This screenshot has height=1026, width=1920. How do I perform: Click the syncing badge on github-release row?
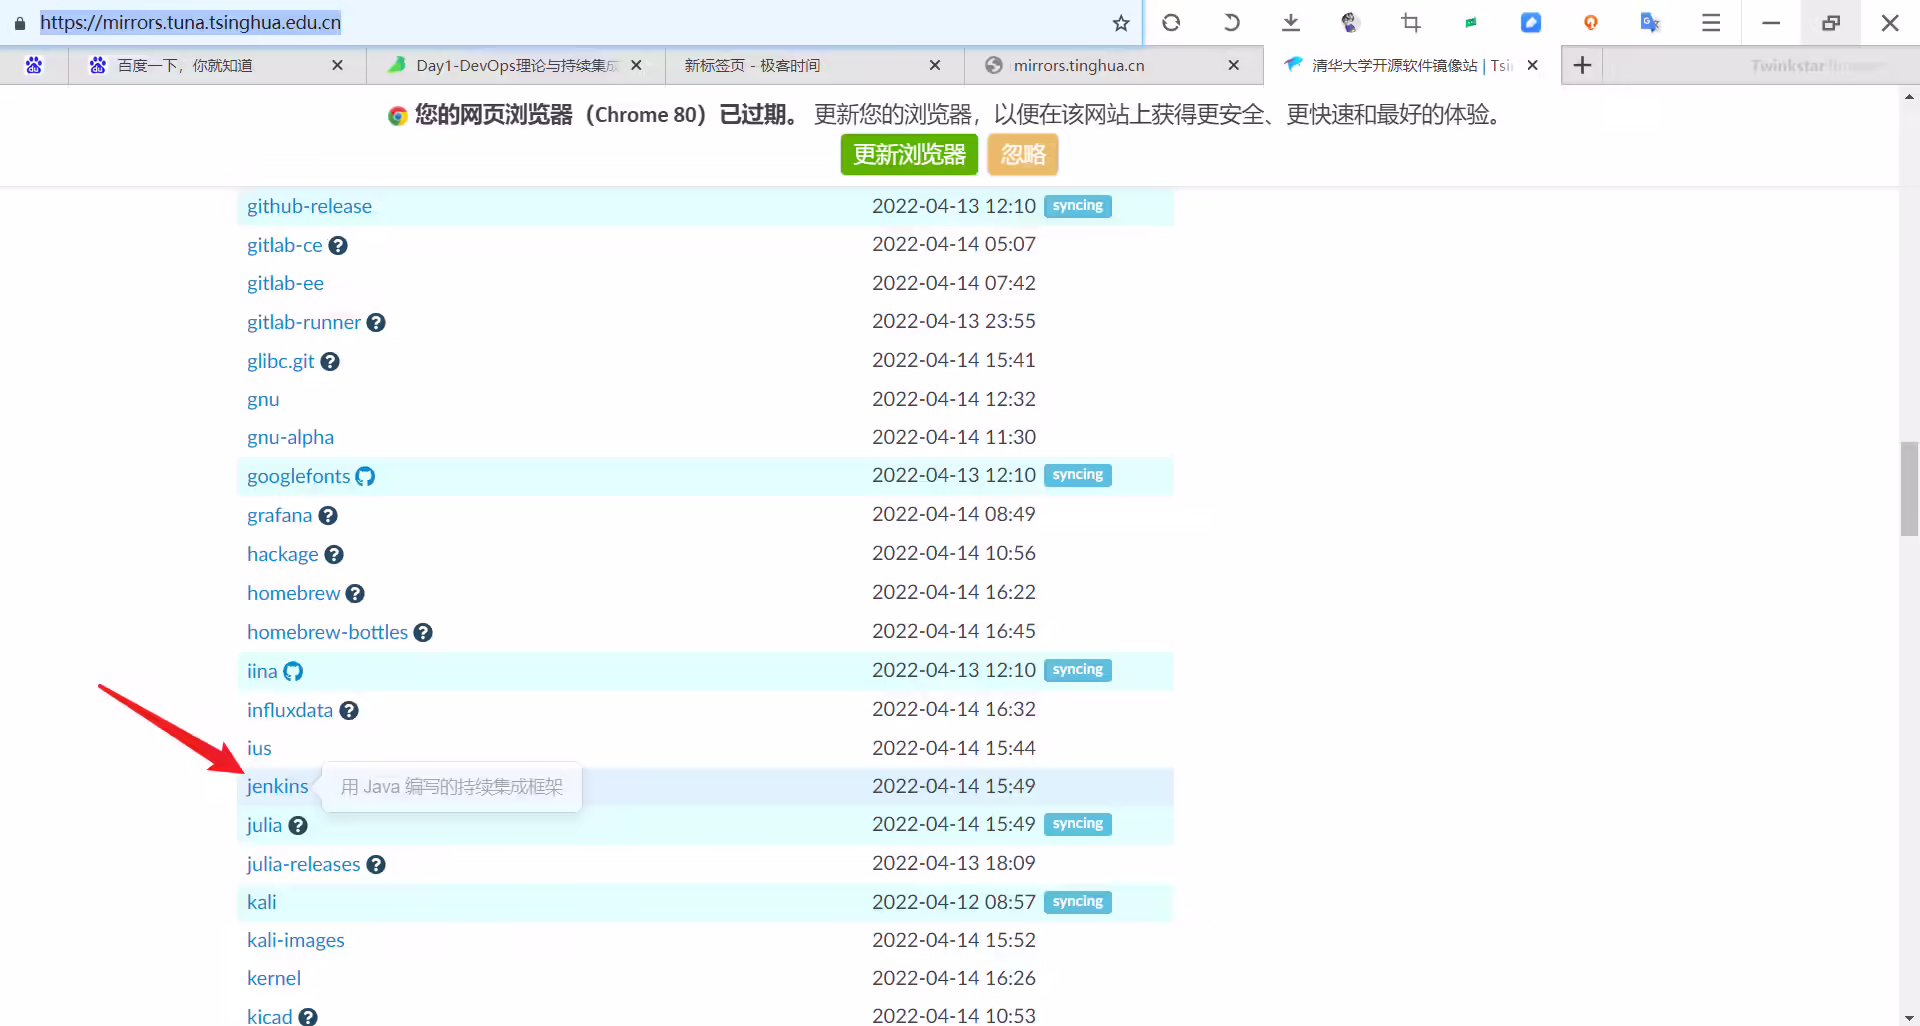(1077, 206)
